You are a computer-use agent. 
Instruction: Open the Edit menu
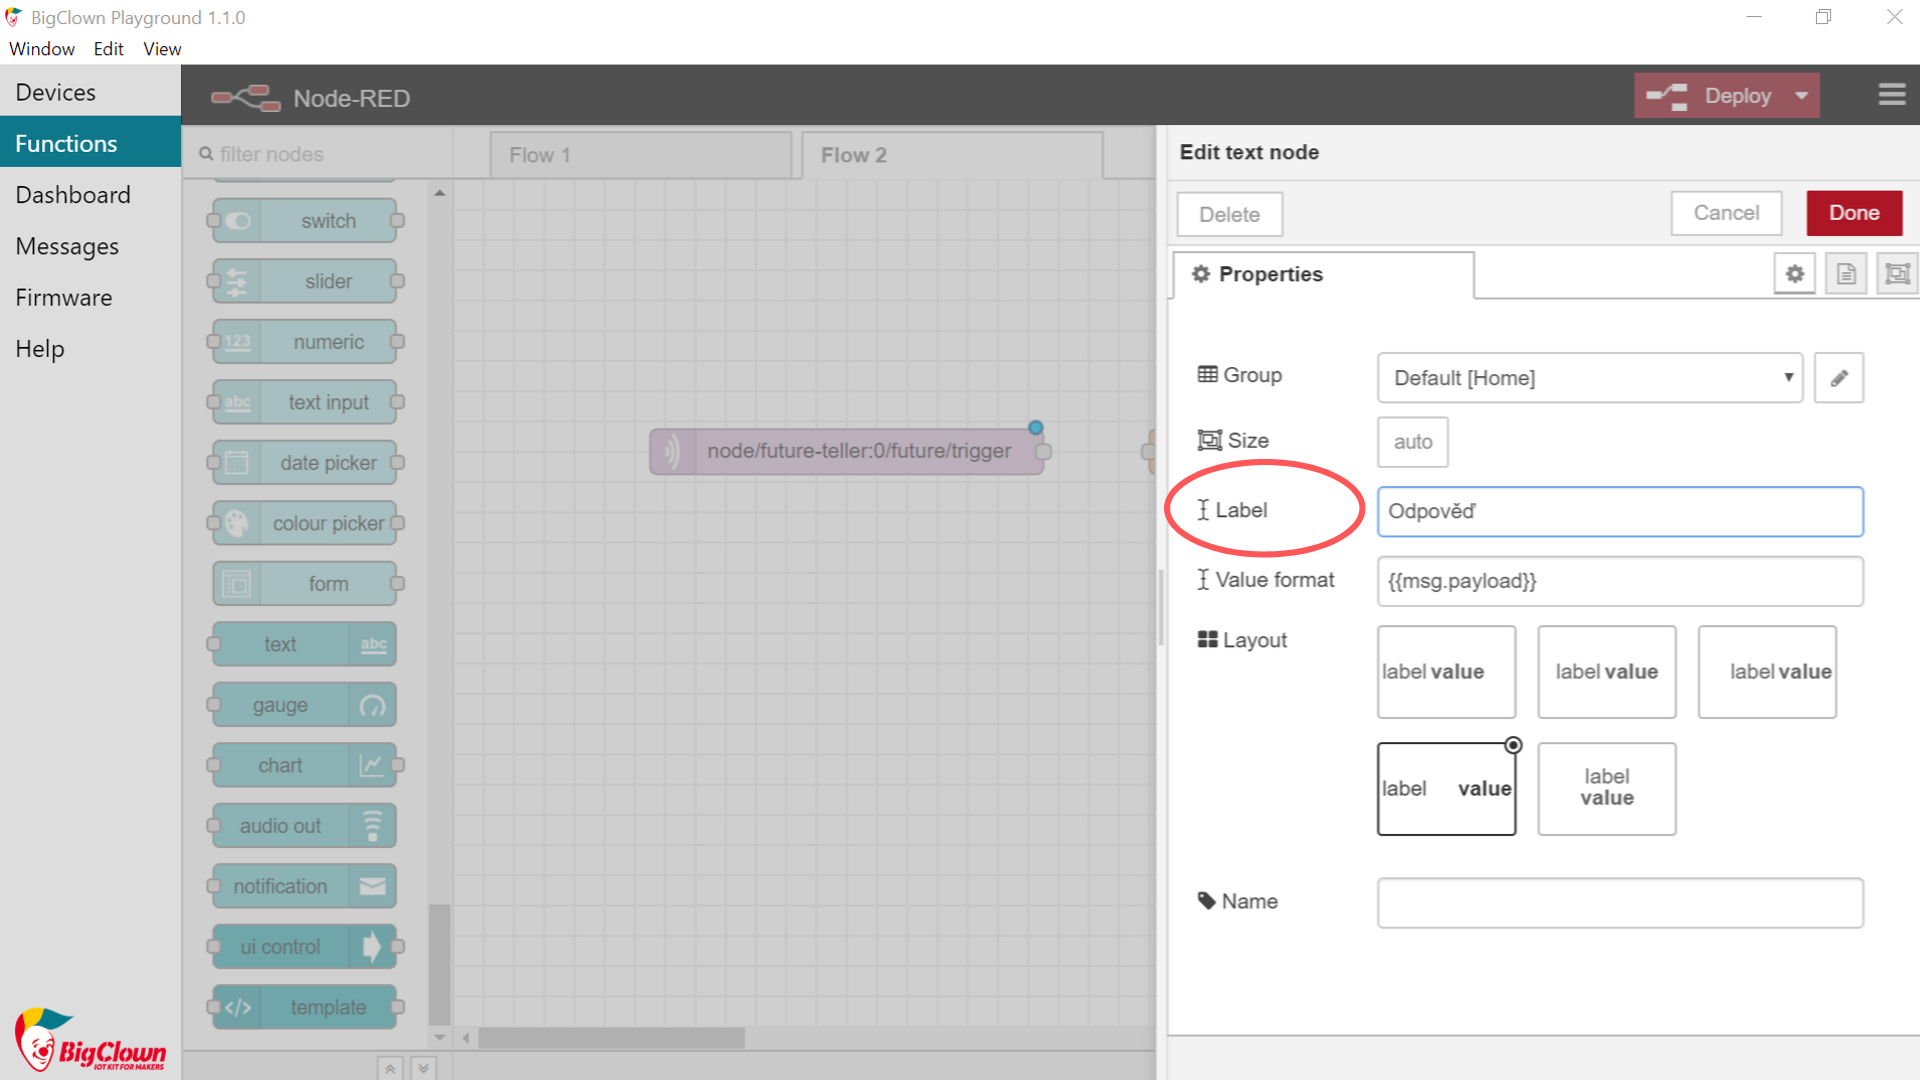click(108, 49)
